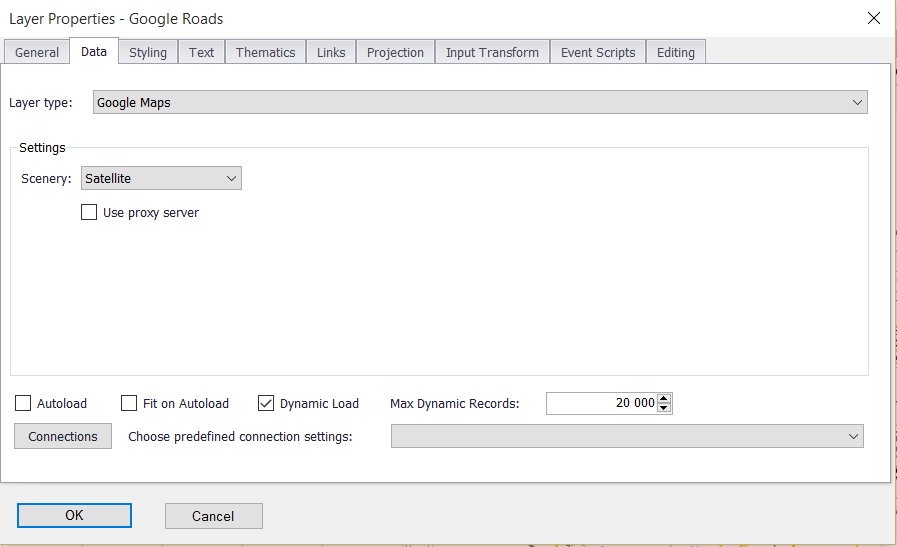Go to the Text tab
Image resolution: width=897 pixels, height=547 pixels.
pos(201,52)
